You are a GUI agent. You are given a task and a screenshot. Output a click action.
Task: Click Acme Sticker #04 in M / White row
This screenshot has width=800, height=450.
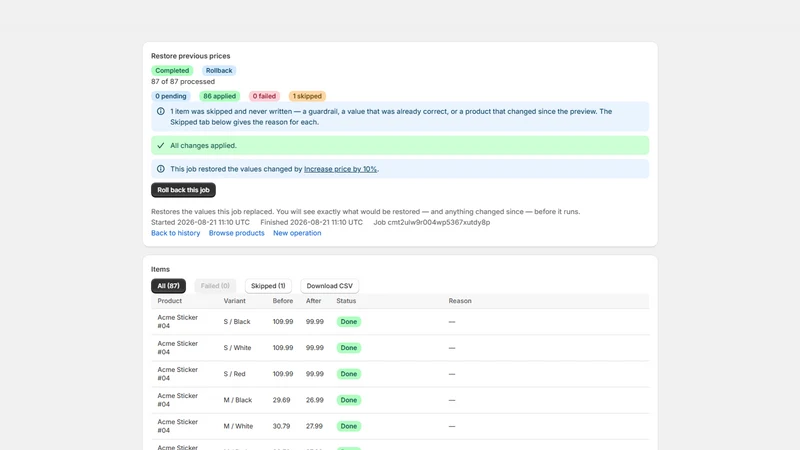(177, 426)
